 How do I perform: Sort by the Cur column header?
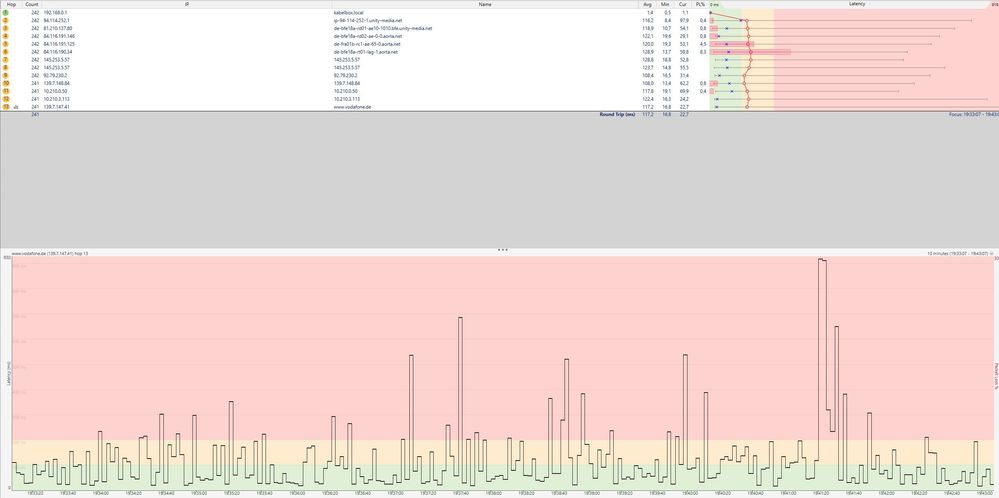click(x=683, y=4)
